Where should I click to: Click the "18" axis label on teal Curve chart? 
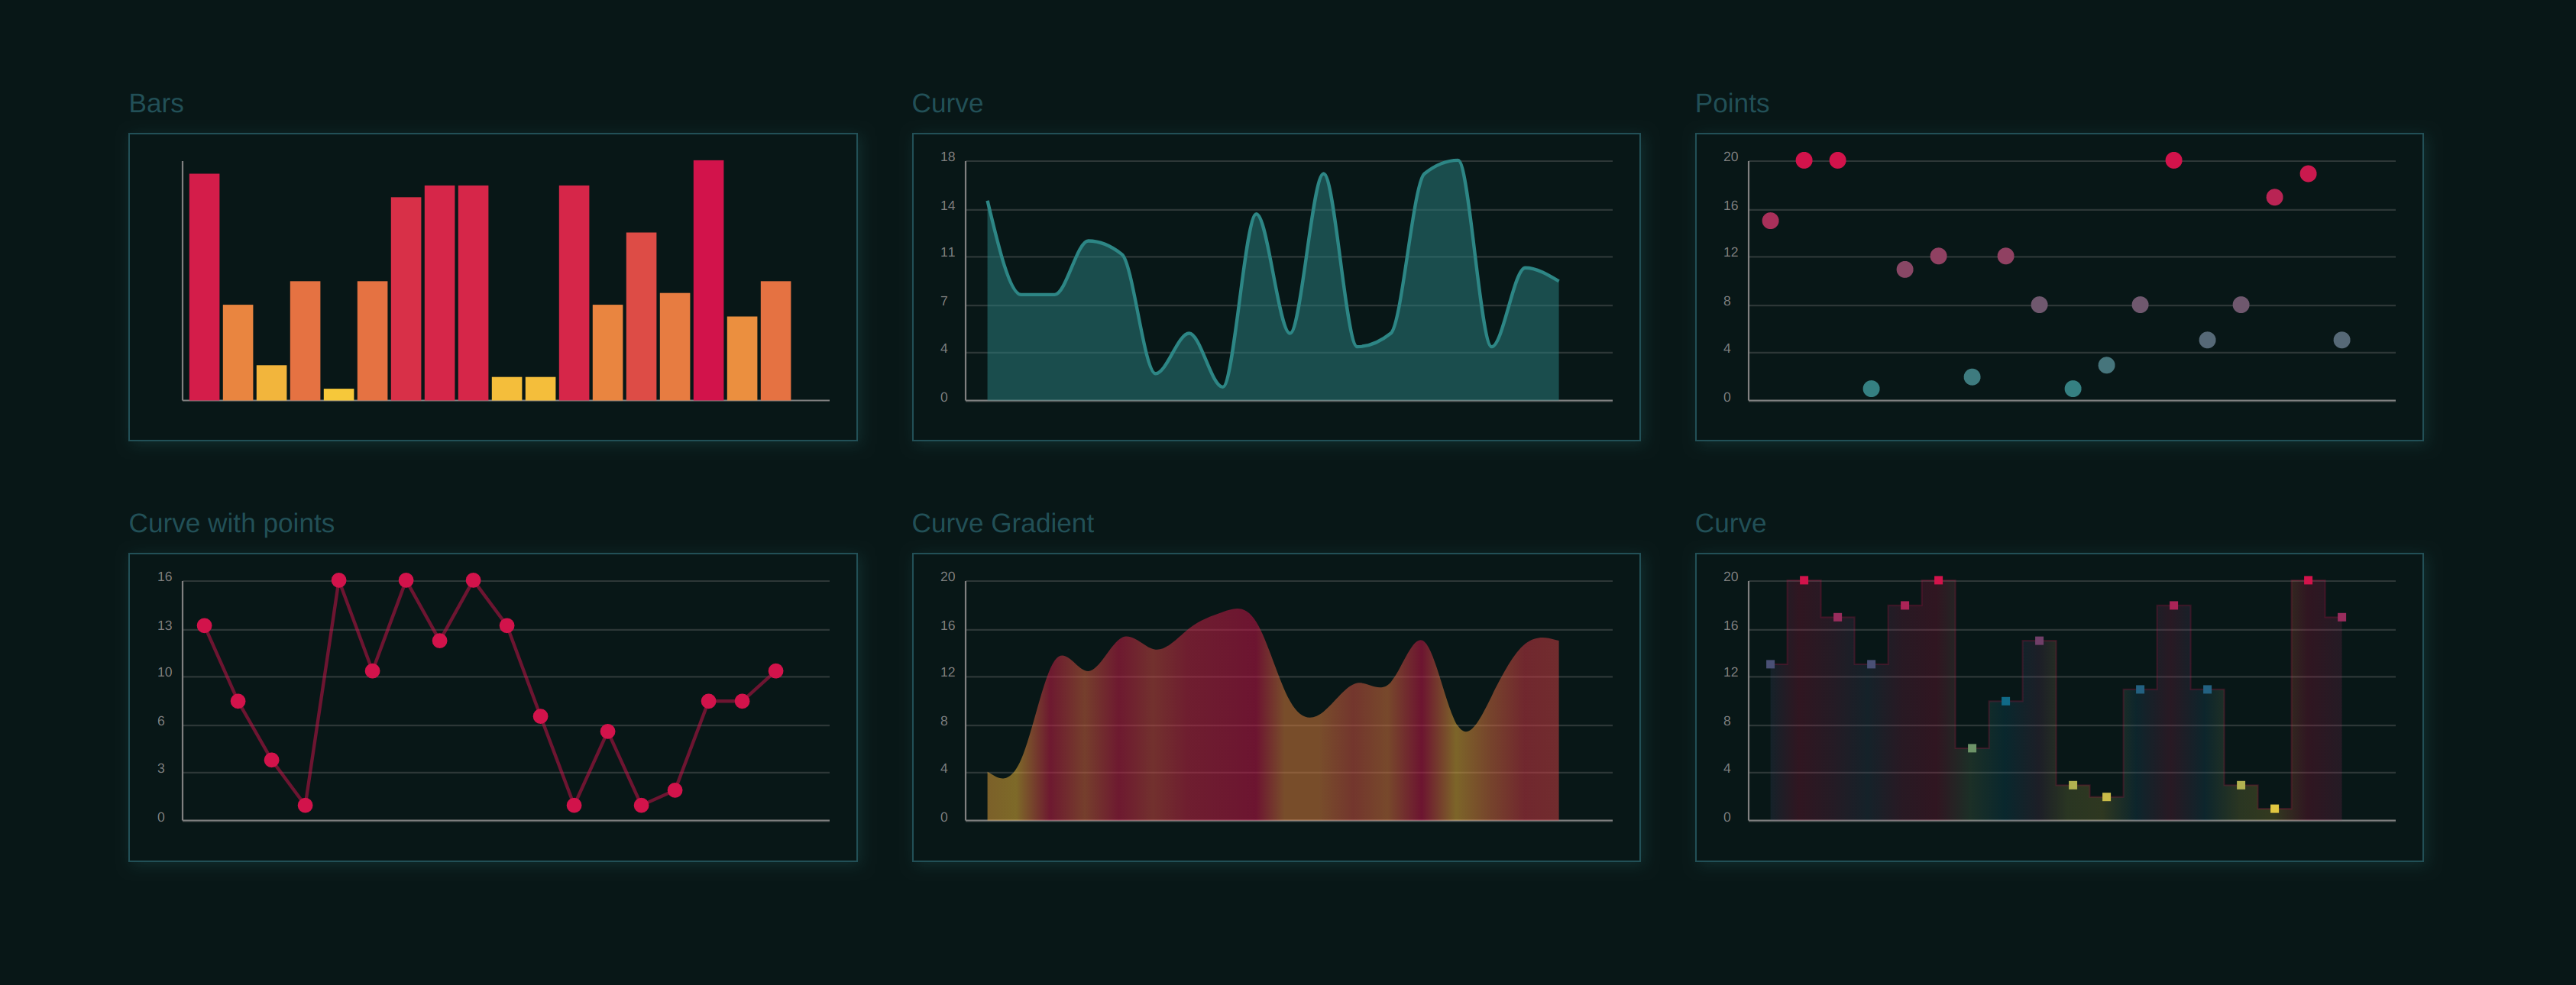[947, 157]
